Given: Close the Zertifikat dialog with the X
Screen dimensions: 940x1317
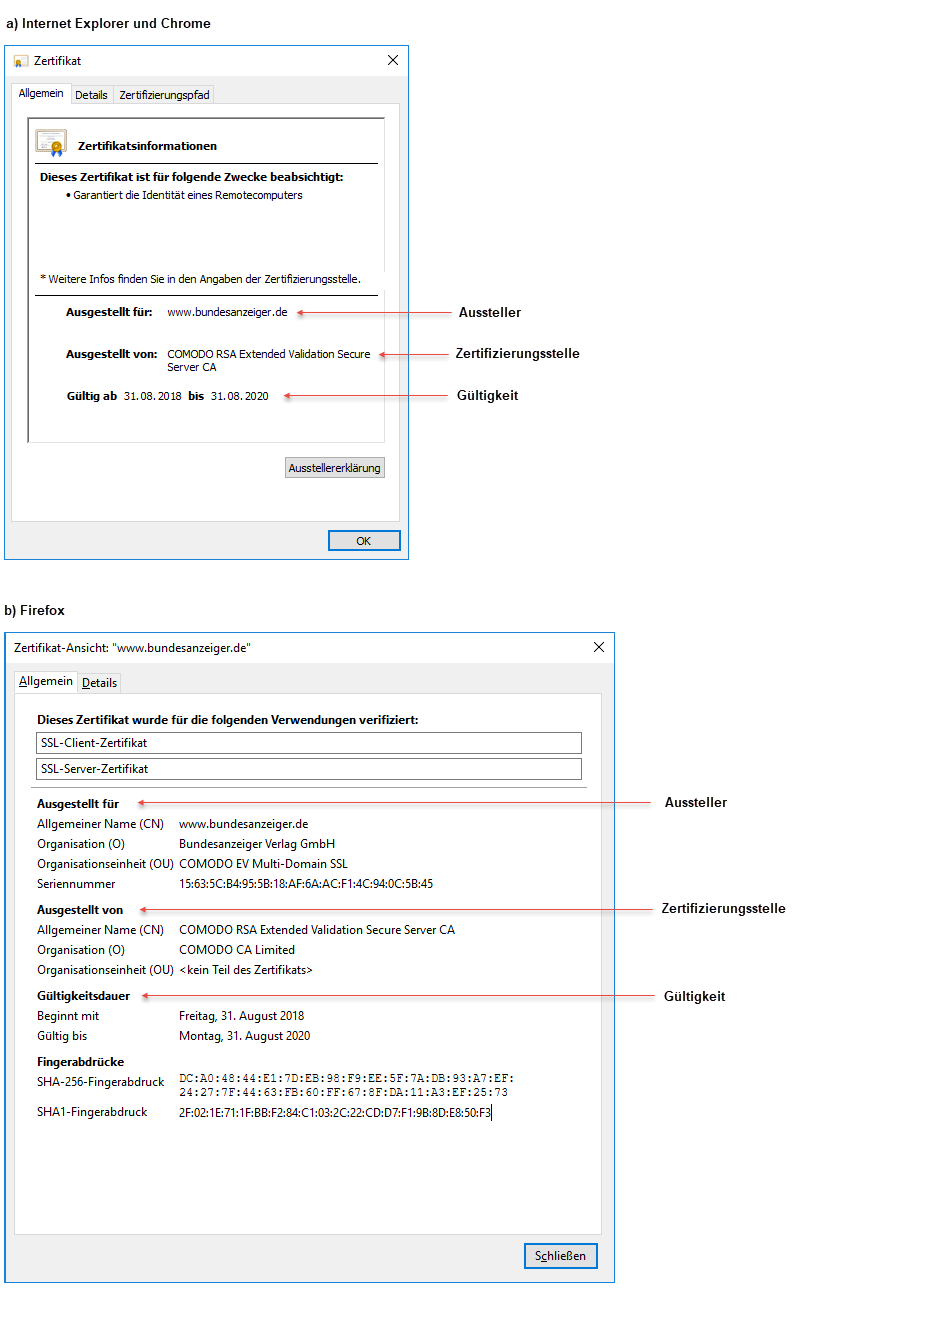Looking at the screenshot, I should (x=393, y=60).
